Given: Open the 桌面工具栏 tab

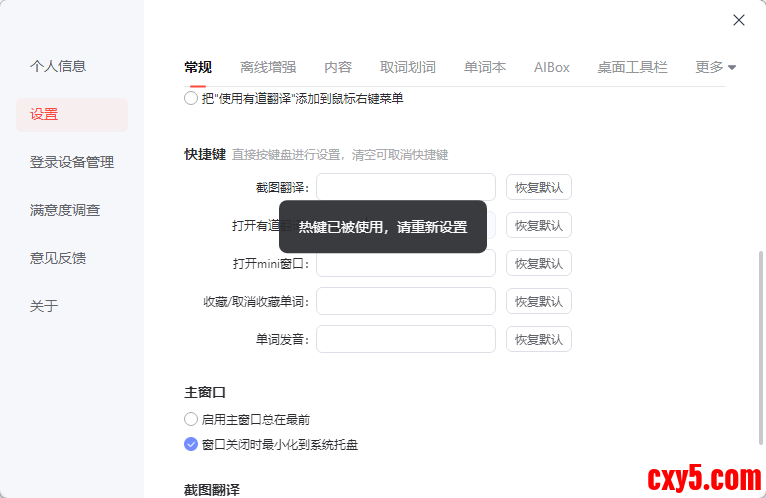Looking at the screenshot, I should pos(632,68).
